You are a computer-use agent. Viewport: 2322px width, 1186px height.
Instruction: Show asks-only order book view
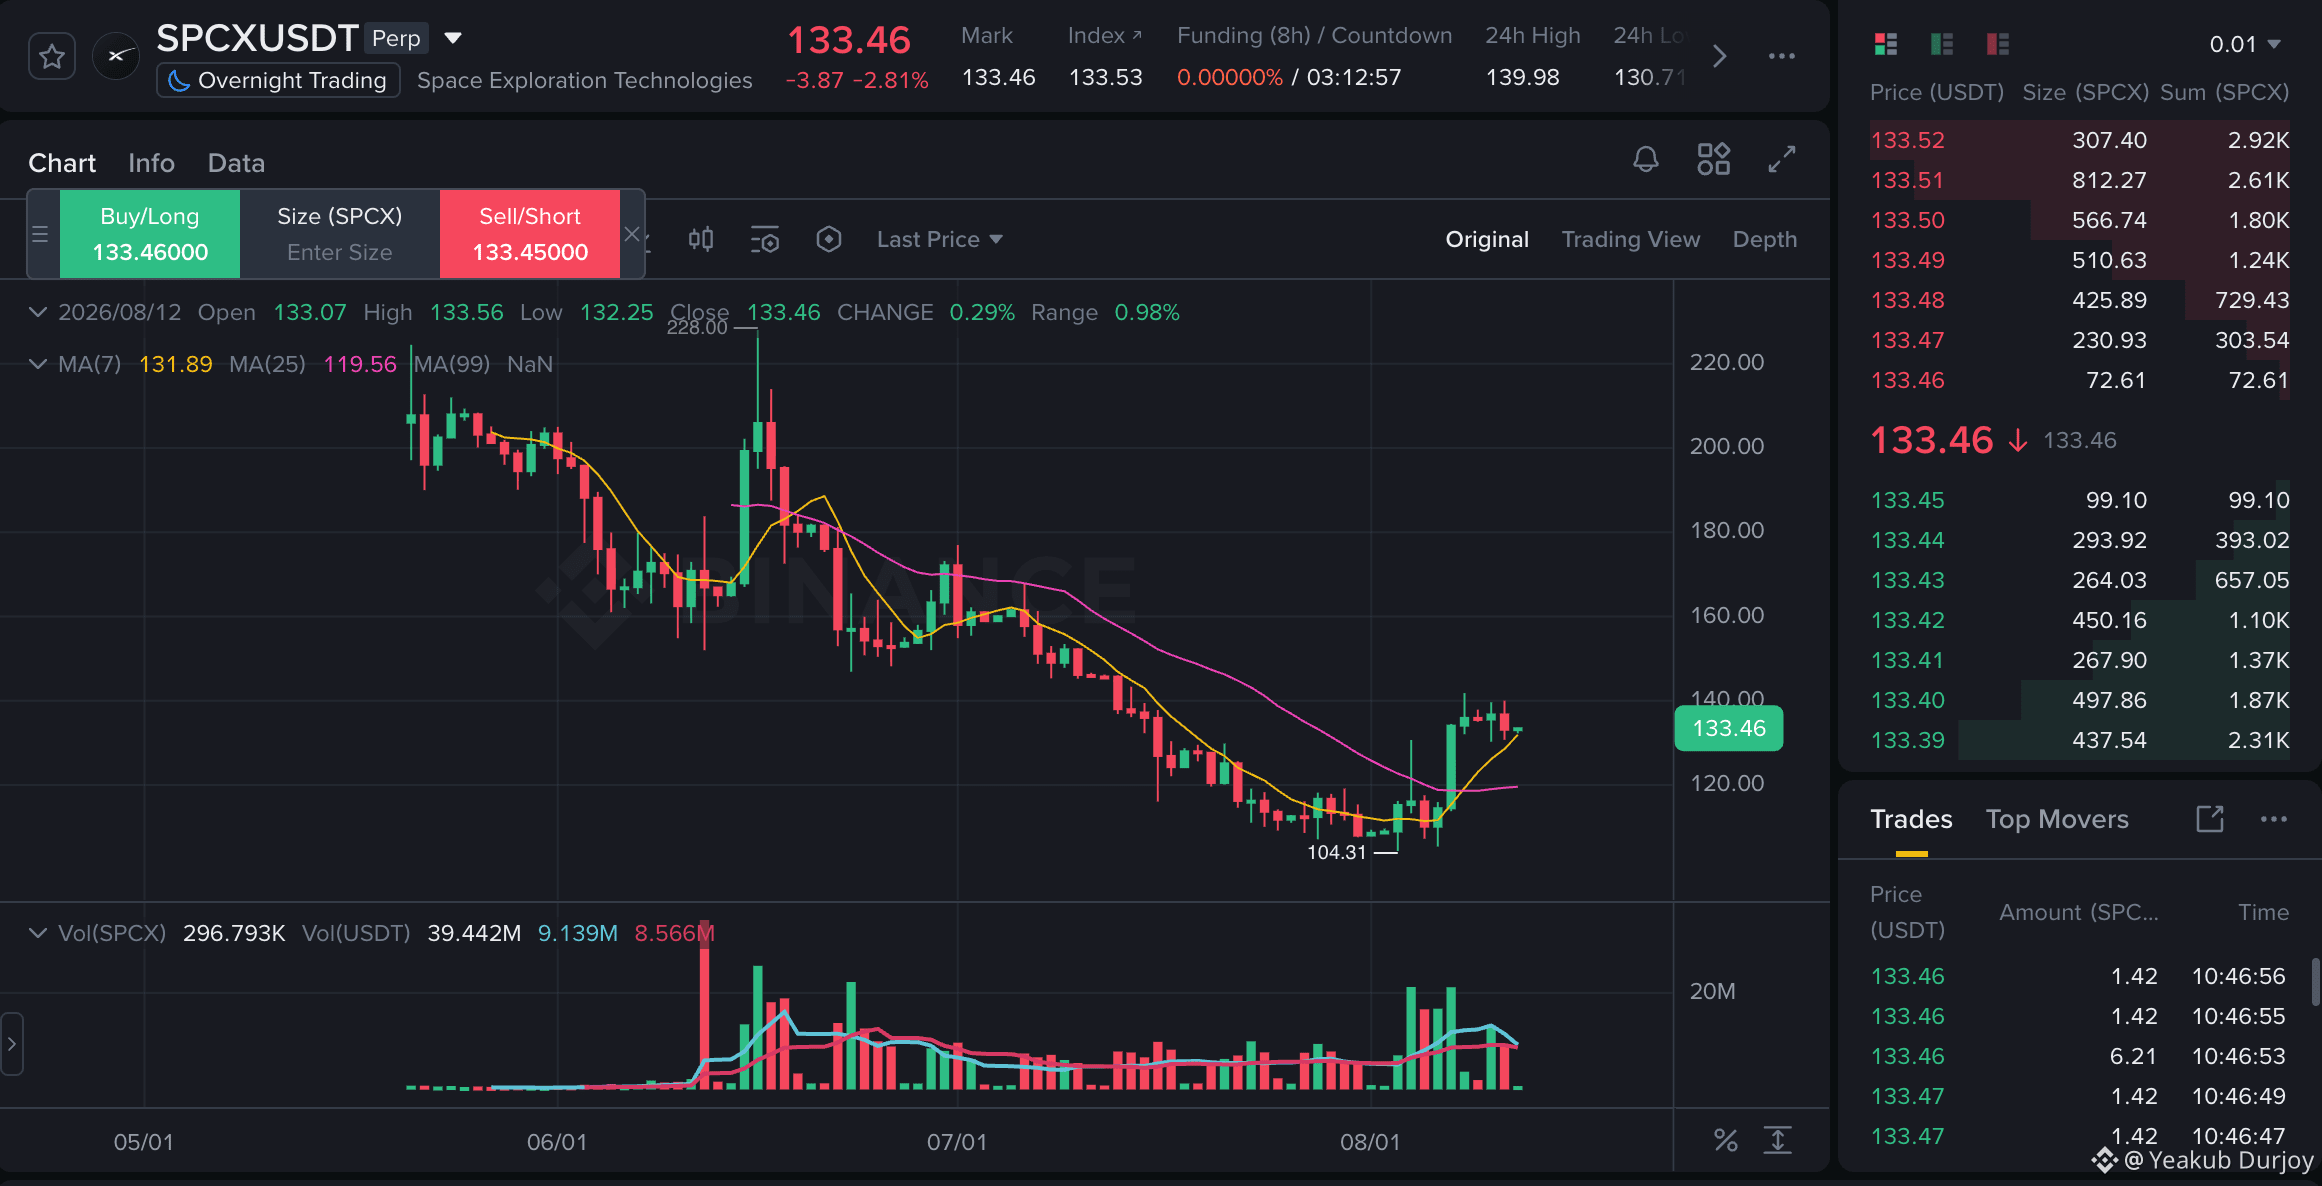tap(1998, 43)
